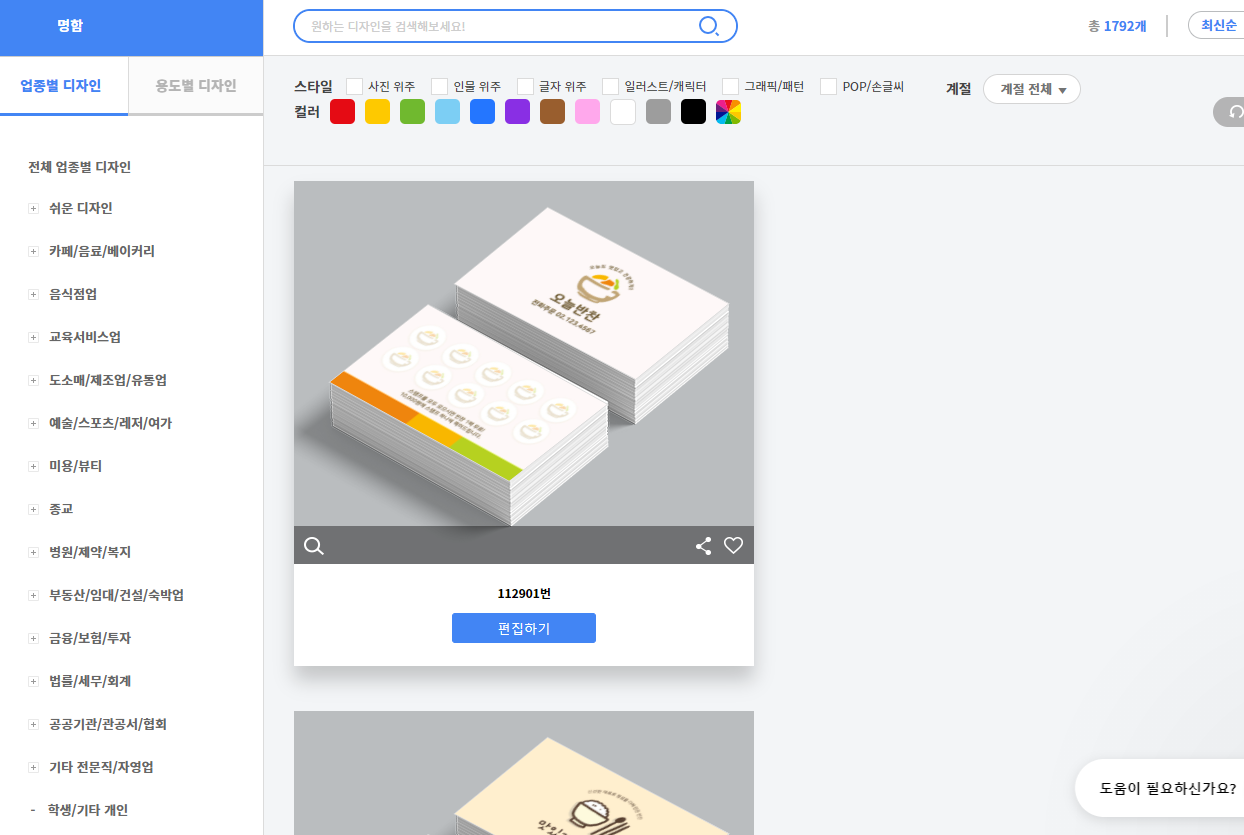Check the 인물 위주 style checkbox

point(439,87)
